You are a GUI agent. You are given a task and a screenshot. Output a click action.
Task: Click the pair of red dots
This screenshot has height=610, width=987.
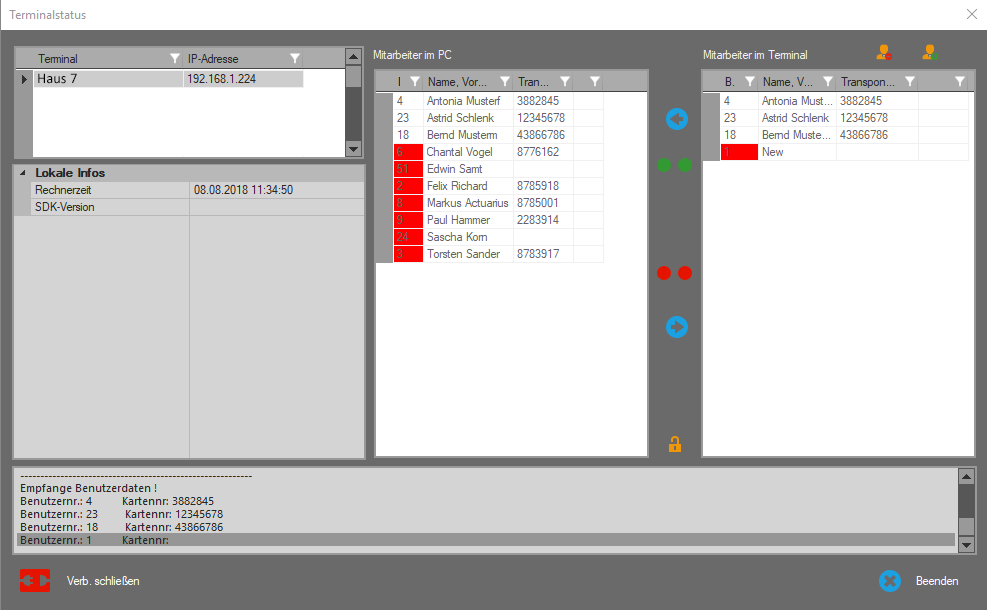coord(675,273)
